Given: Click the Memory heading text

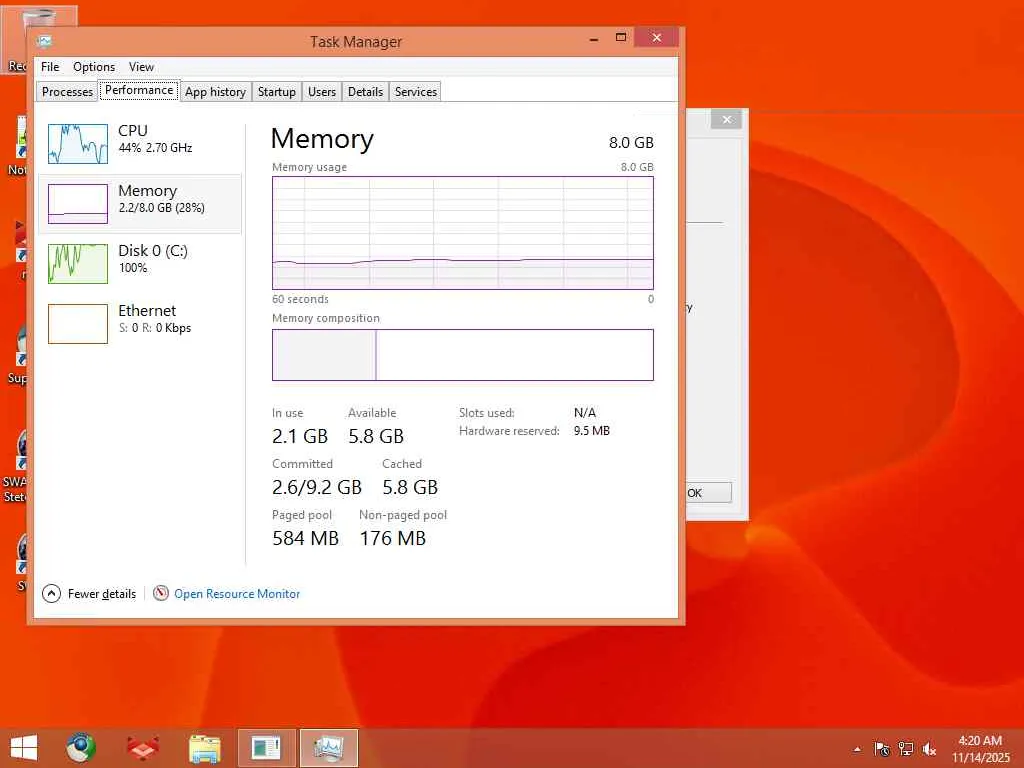Looking at the screenshot, I should (322, 138).
